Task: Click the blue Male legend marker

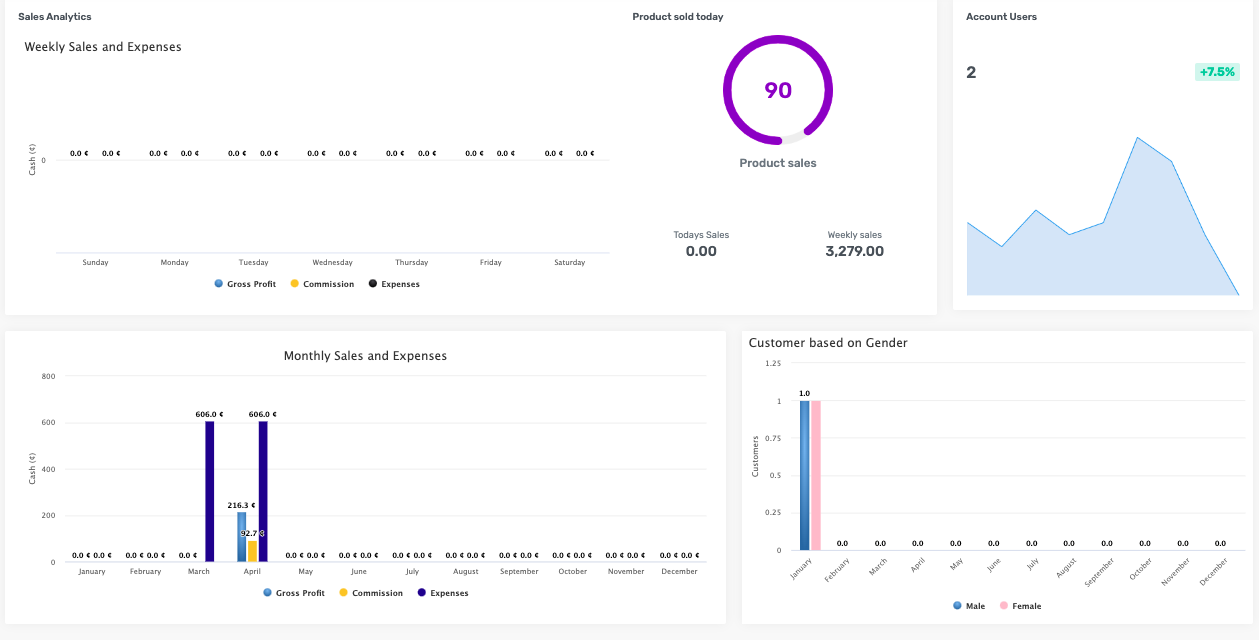Action: (958, 606)
